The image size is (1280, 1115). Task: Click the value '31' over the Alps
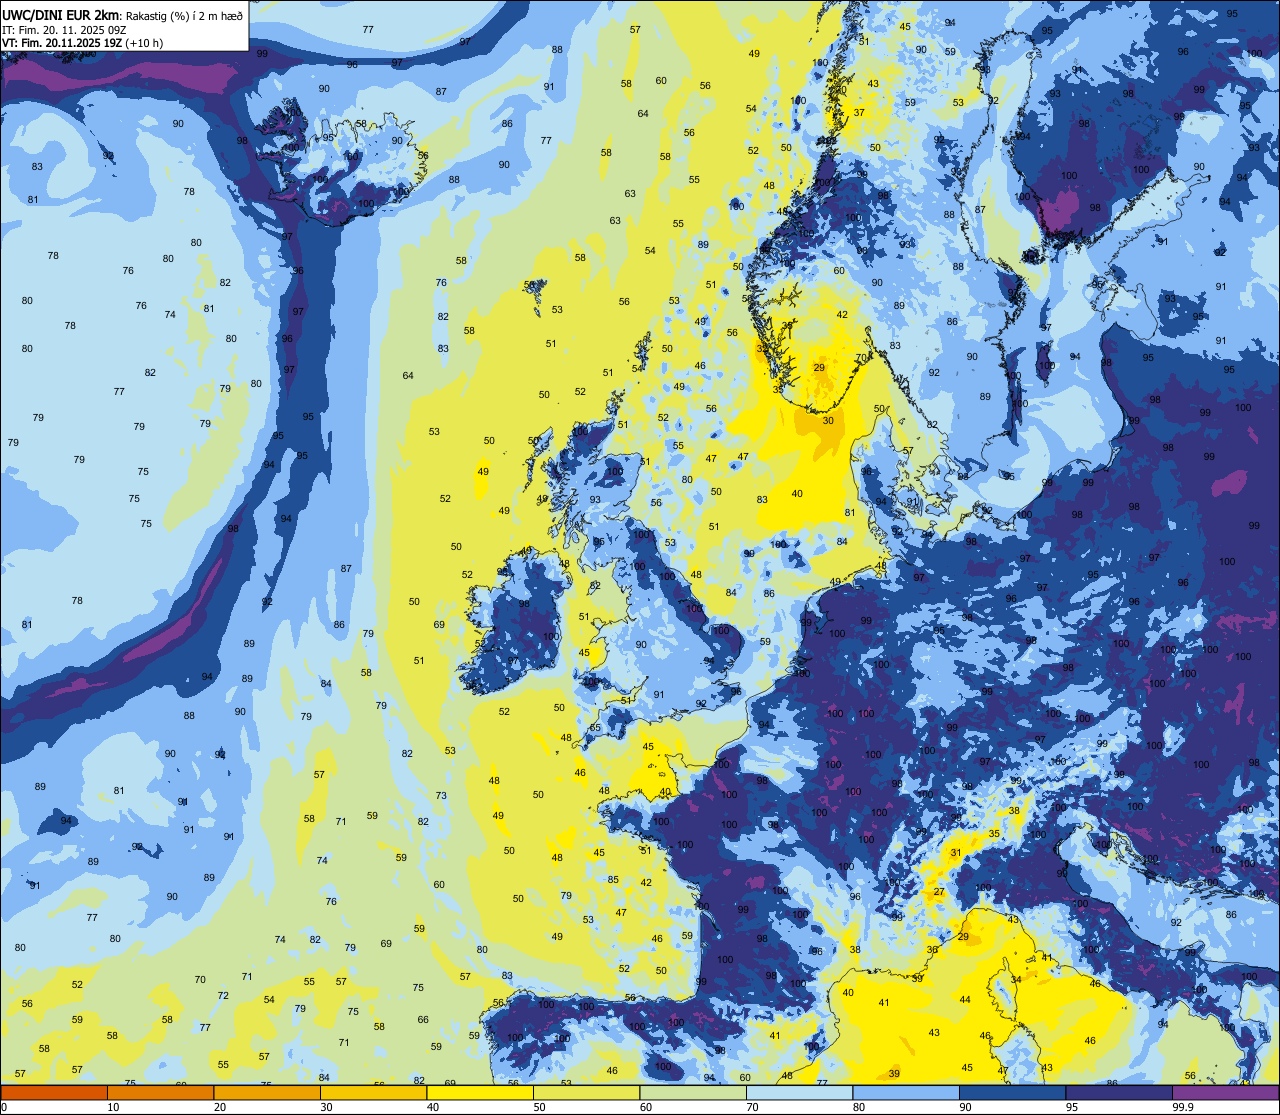pyautogui.click(x=956, y=853)
